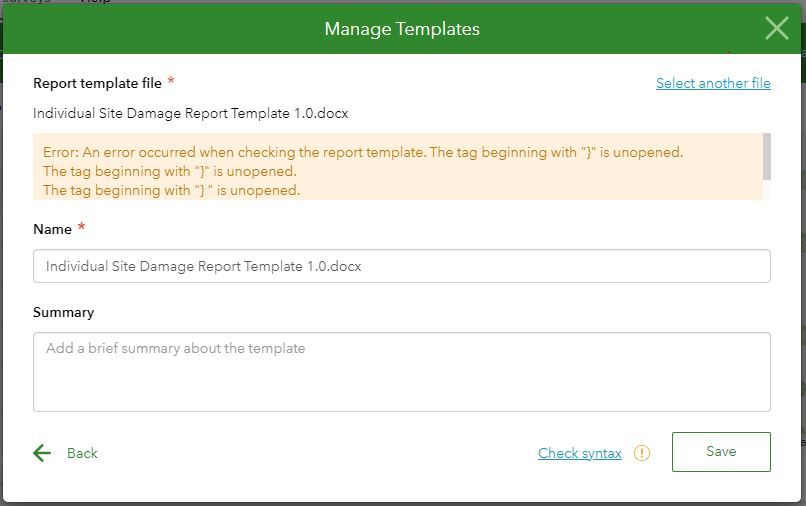Close the Manage Templates dialog
Image resolution: width=806 pixels, height=506 pixels.
pos(777,28)
